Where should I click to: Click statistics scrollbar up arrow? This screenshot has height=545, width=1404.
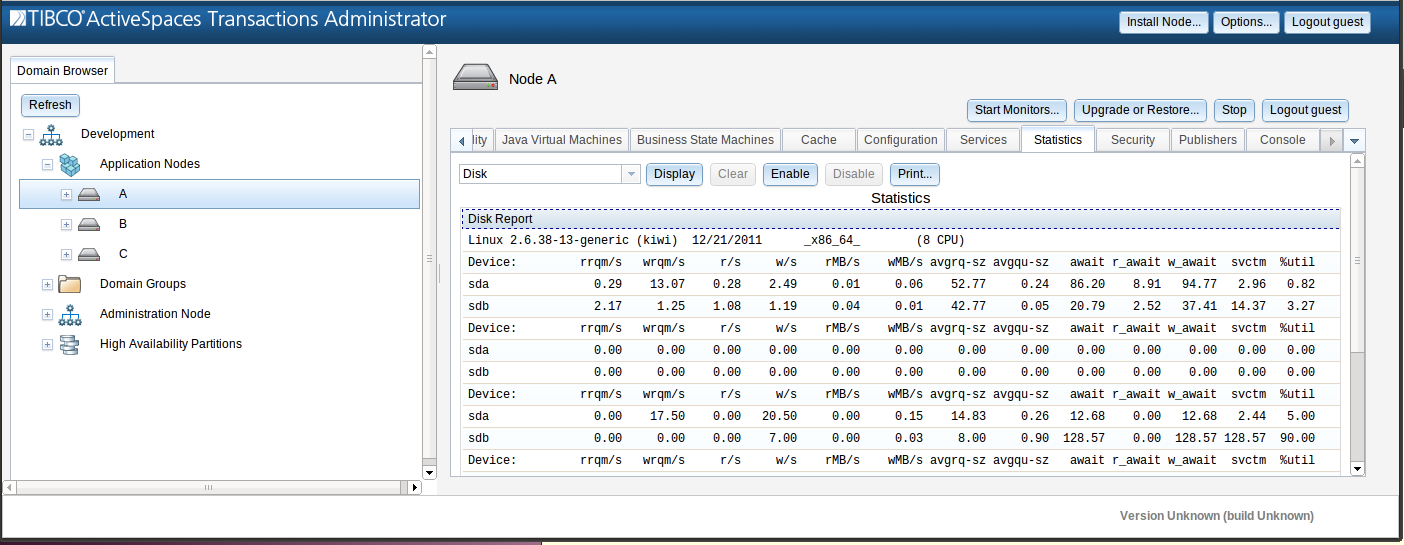[1357, 160]
